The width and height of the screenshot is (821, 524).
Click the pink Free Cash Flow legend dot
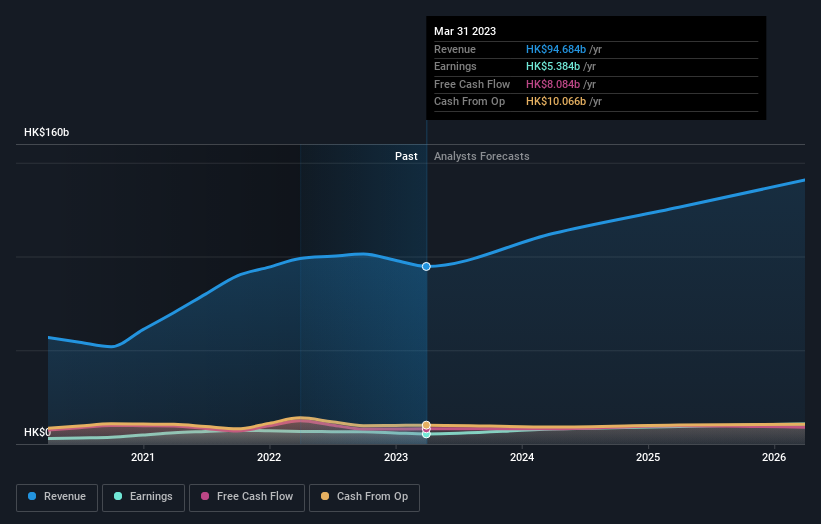point(205,496)
